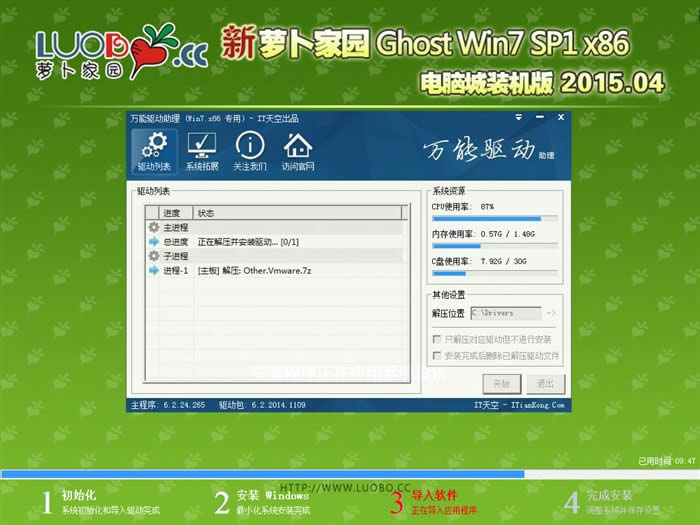Click the status text 正在解压并安装驱动... [0/1]
This screenshot has height=525, width=700.
(x=248, y=242)
